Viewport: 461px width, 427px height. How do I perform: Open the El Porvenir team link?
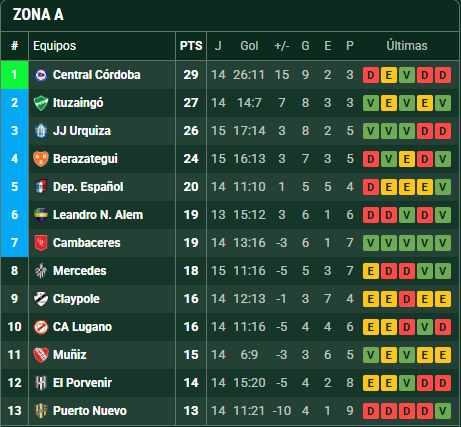coord(82,383)
